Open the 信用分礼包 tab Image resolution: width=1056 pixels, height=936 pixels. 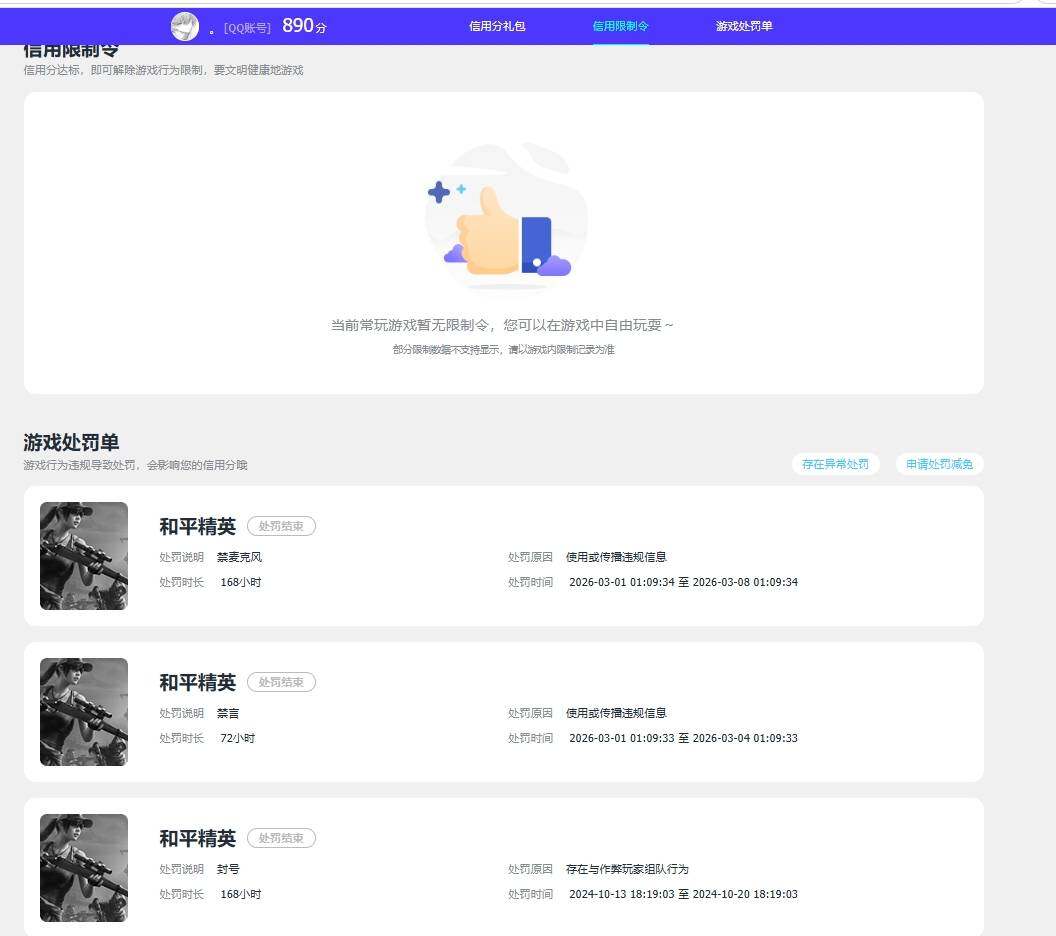click(497, 26)
